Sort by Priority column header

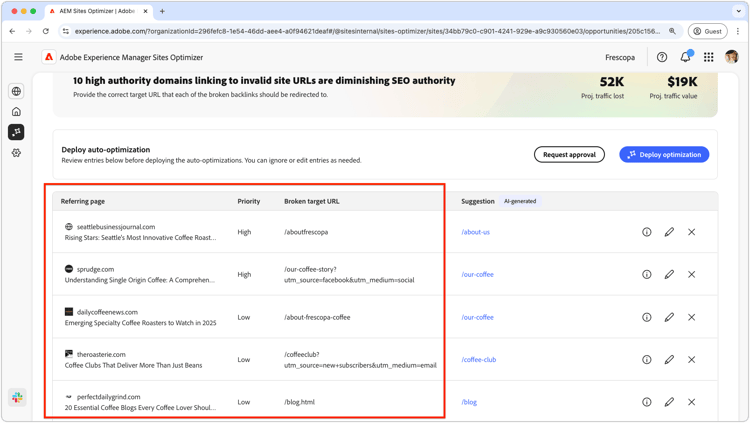pos(249,201)
